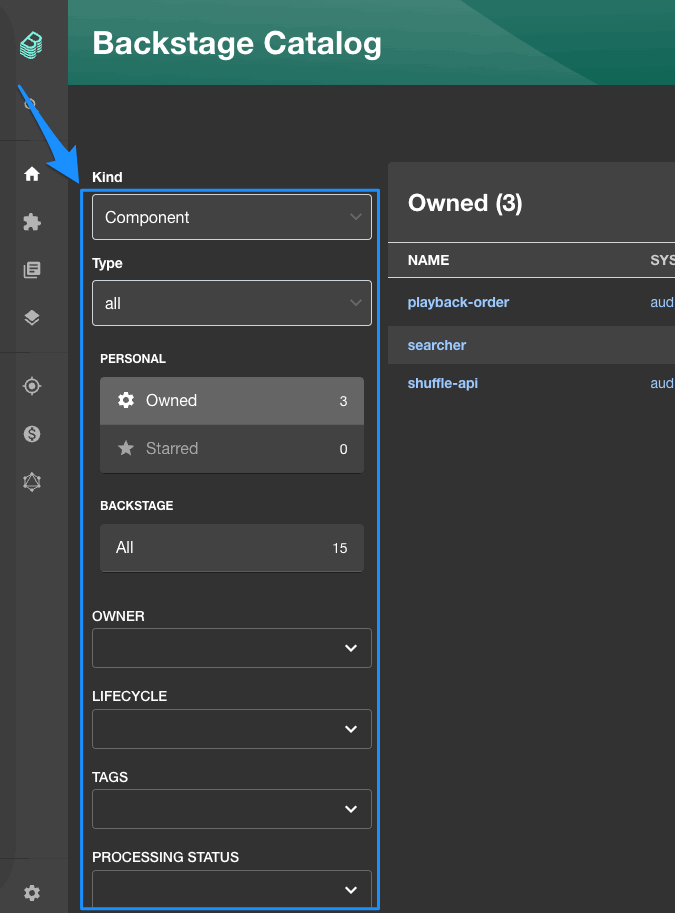The width and height of the screenshot is (675, 913).
Task: Select the crosshair target icon
Action: [30, 386]
